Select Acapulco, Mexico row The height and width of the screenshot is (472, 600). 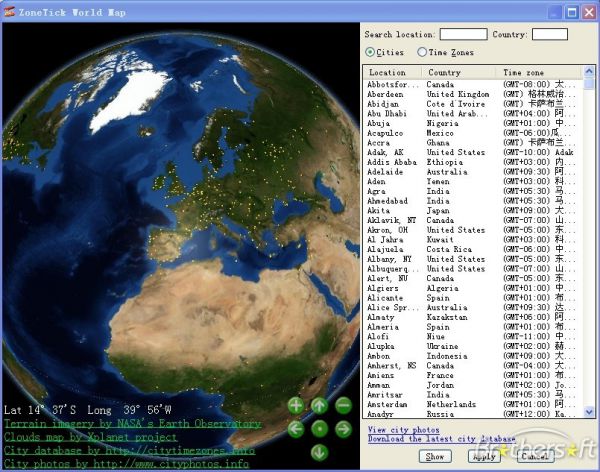[473, 133]
